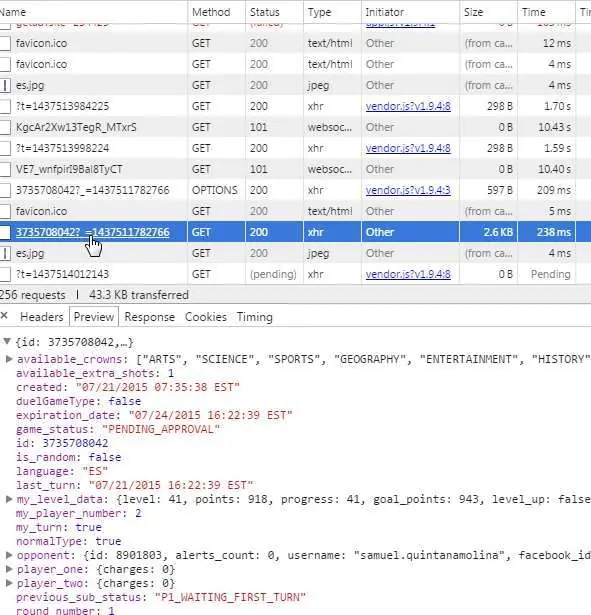Click the 43.3 KB transferred status text
The image size is (591, 615).
139,295
